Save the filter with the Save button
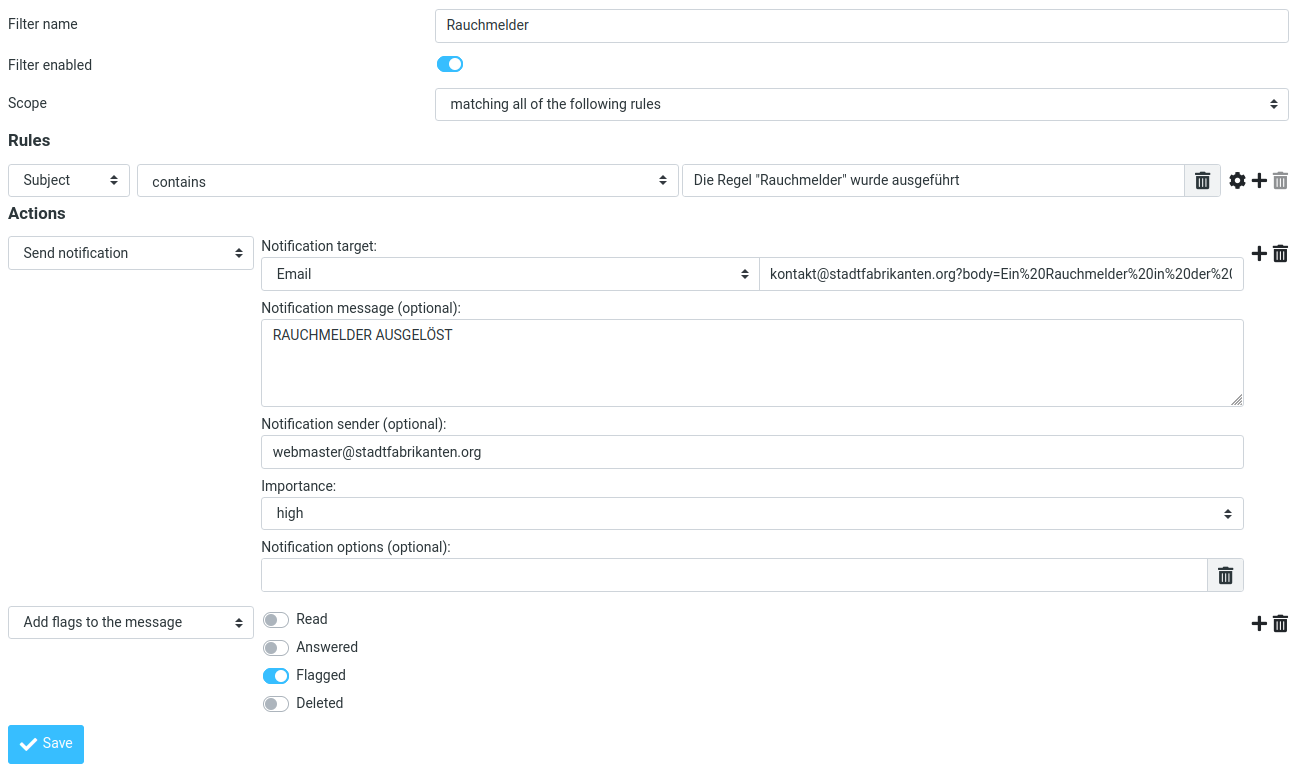 coord(46,744)
